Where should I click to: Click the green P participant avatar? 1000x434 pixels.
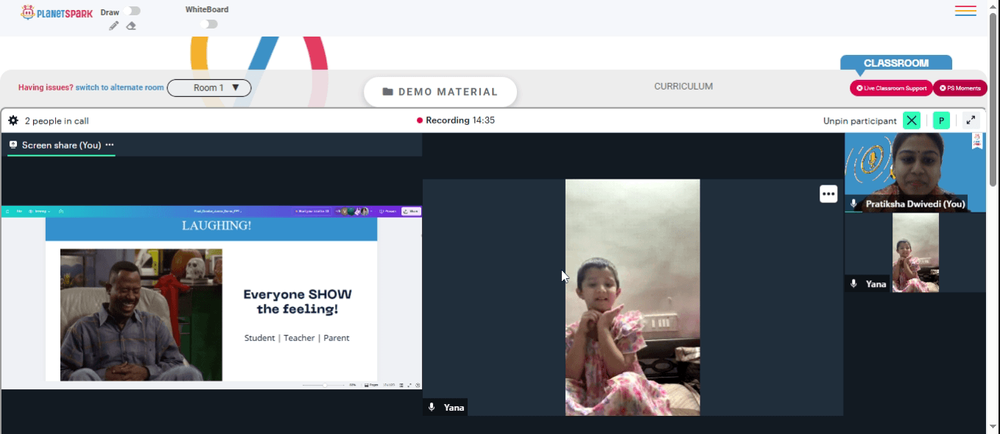(941, 120)
